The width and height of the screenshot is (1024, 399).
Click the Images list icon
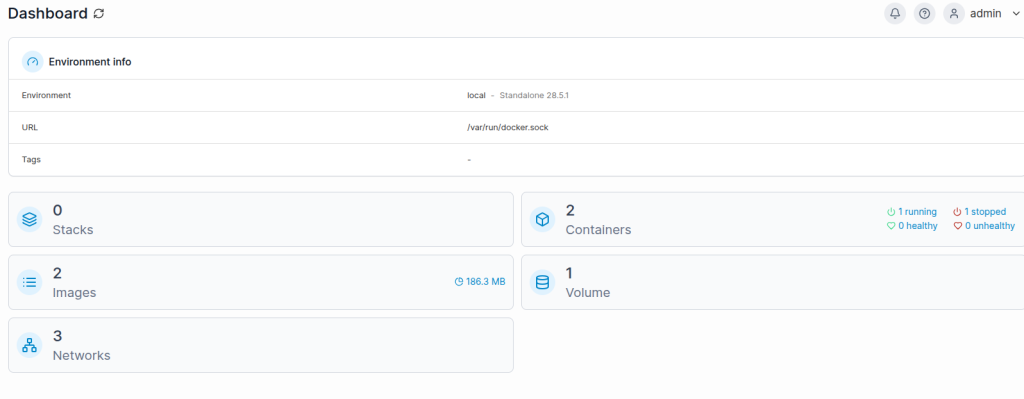point(29,283)
